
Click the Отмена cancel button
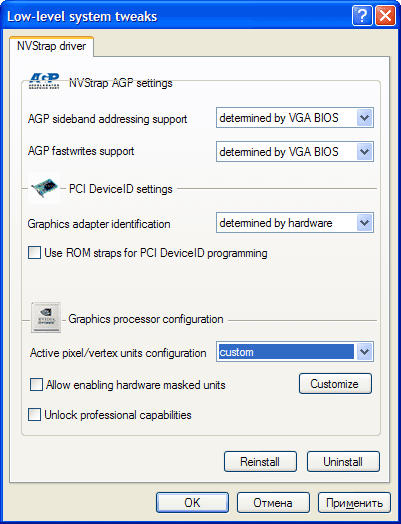click(x=273, y=502)
